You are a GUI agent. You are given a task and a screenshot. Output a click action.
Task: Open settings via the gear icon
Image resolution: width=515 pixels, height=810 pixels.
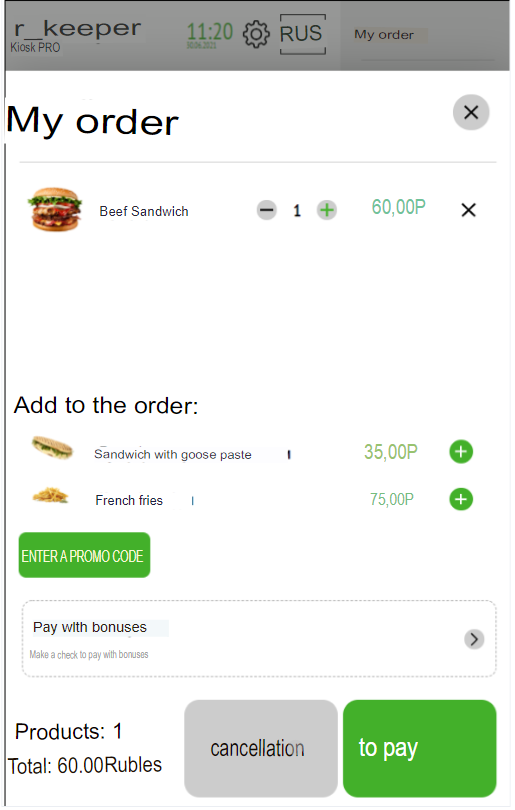click(x=256, y=35)
